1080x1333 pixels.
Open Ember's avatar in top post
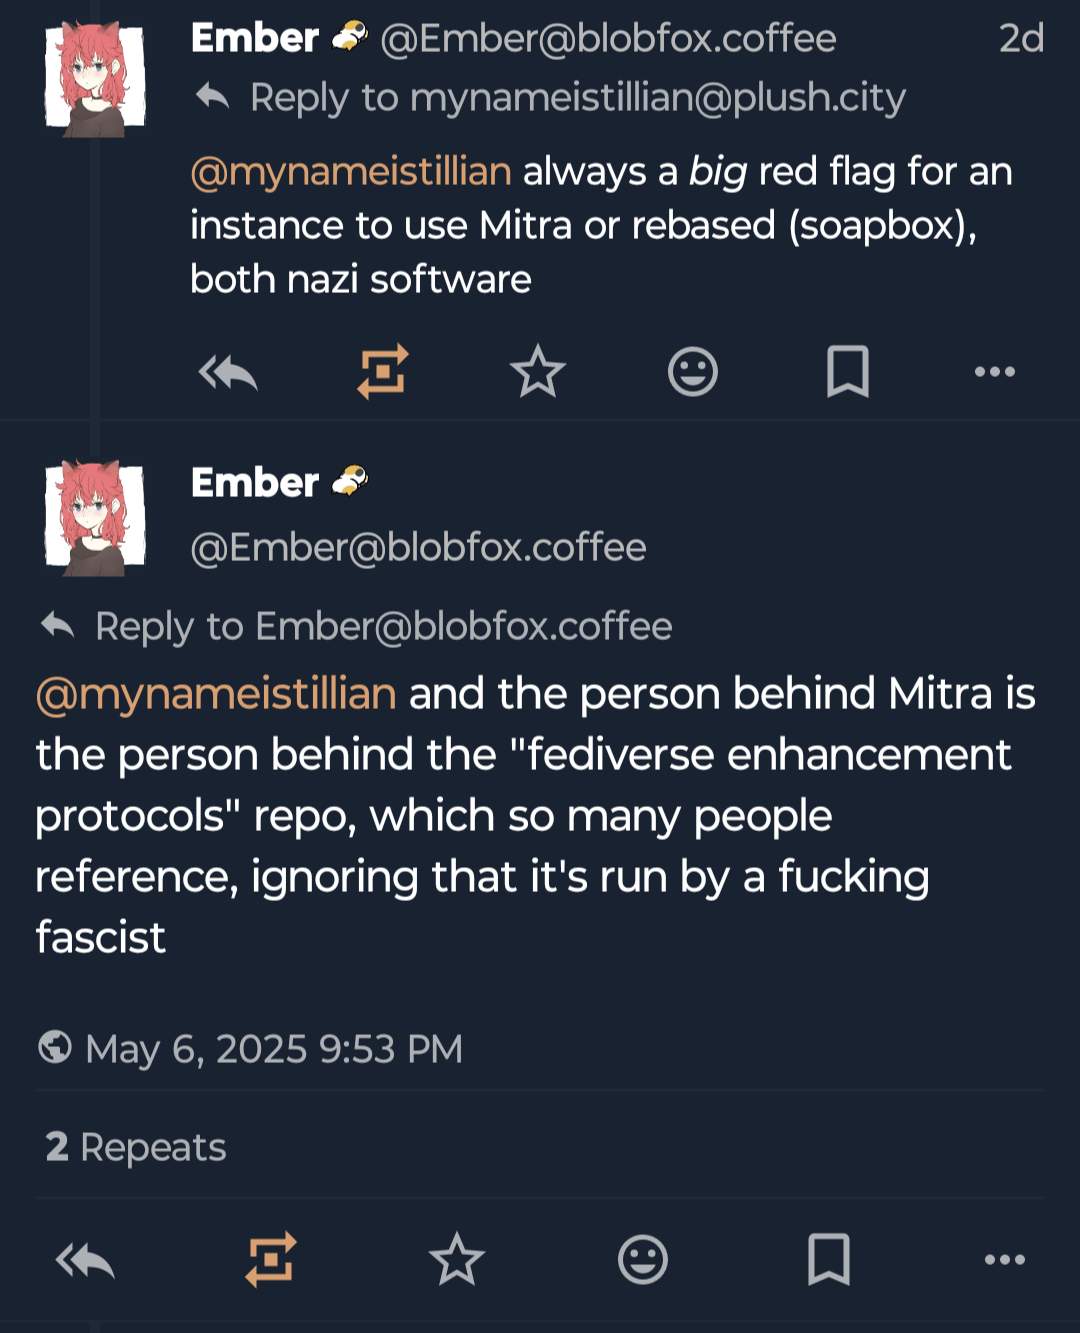click(x=96, y=80)
